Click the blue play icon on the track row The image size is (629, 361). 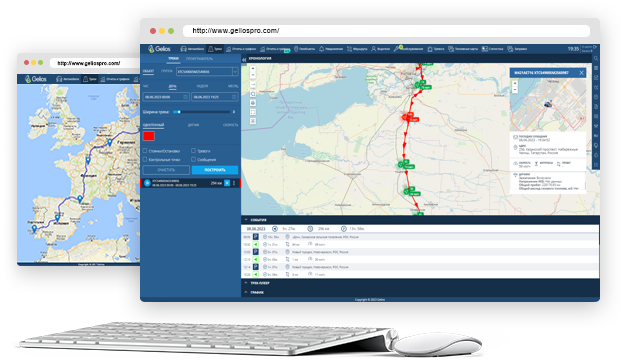click(x=147, y=183)
